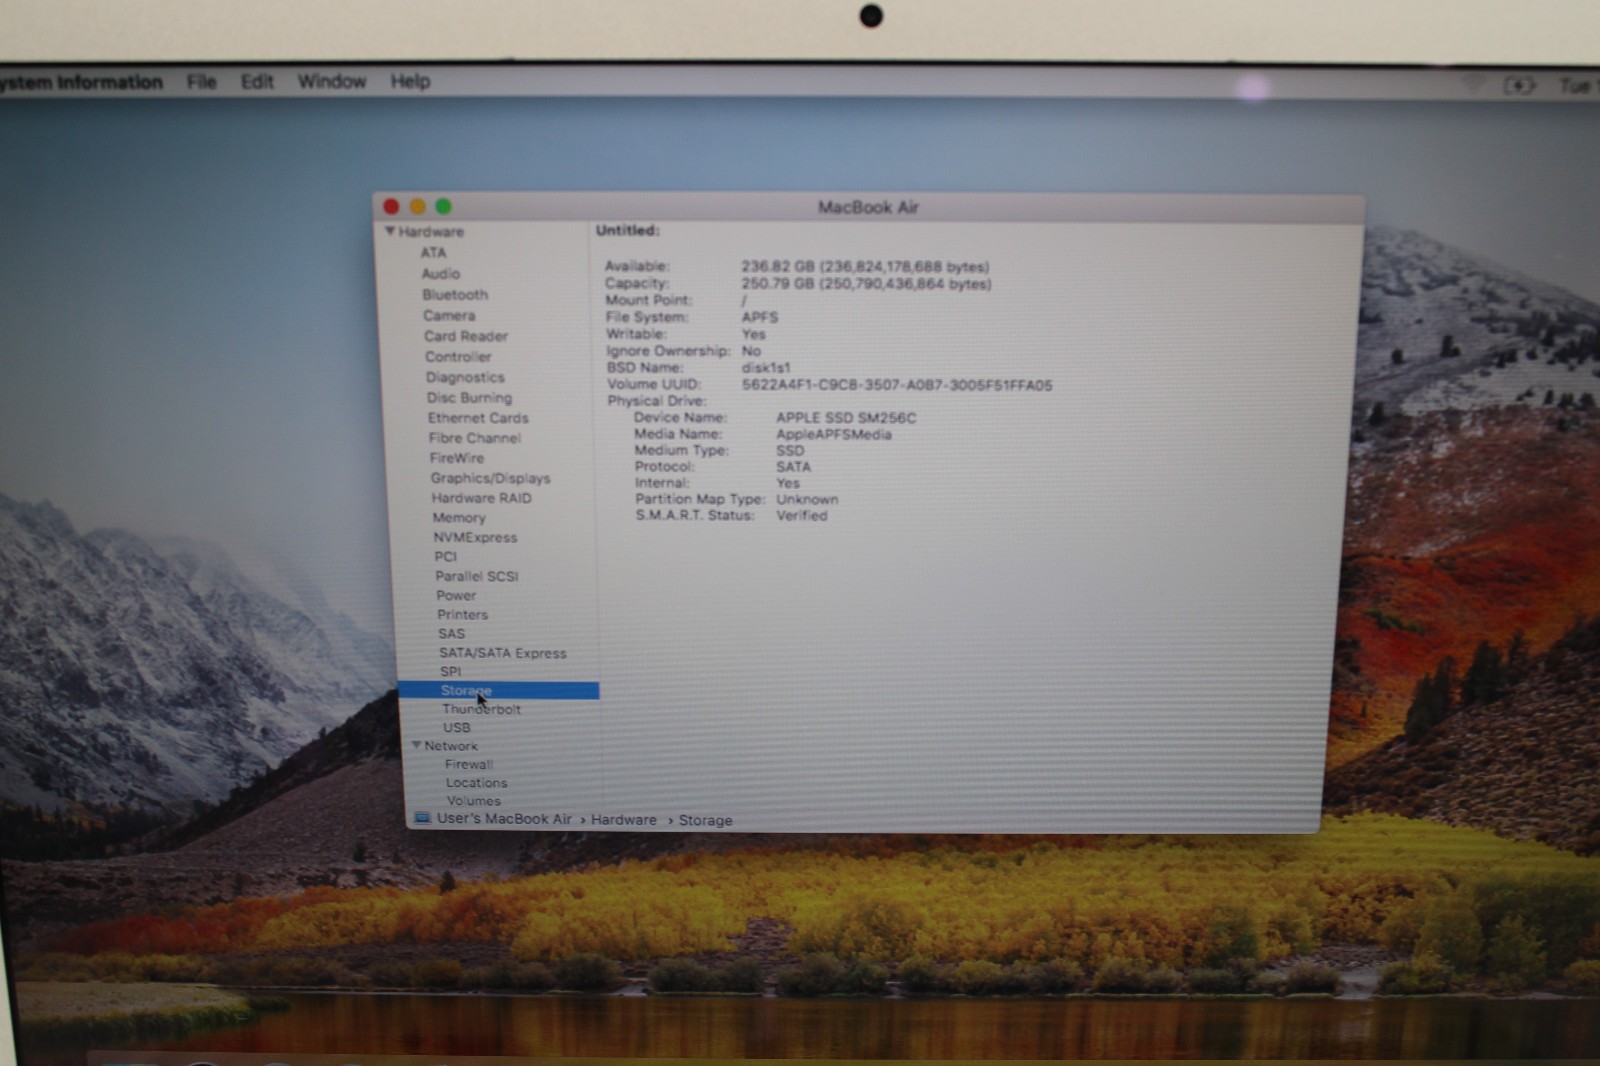The width and height of the screenshot is (1600, 1066).
Task: Click the highlighted Storage sidebar row
Action: (498, 691)
